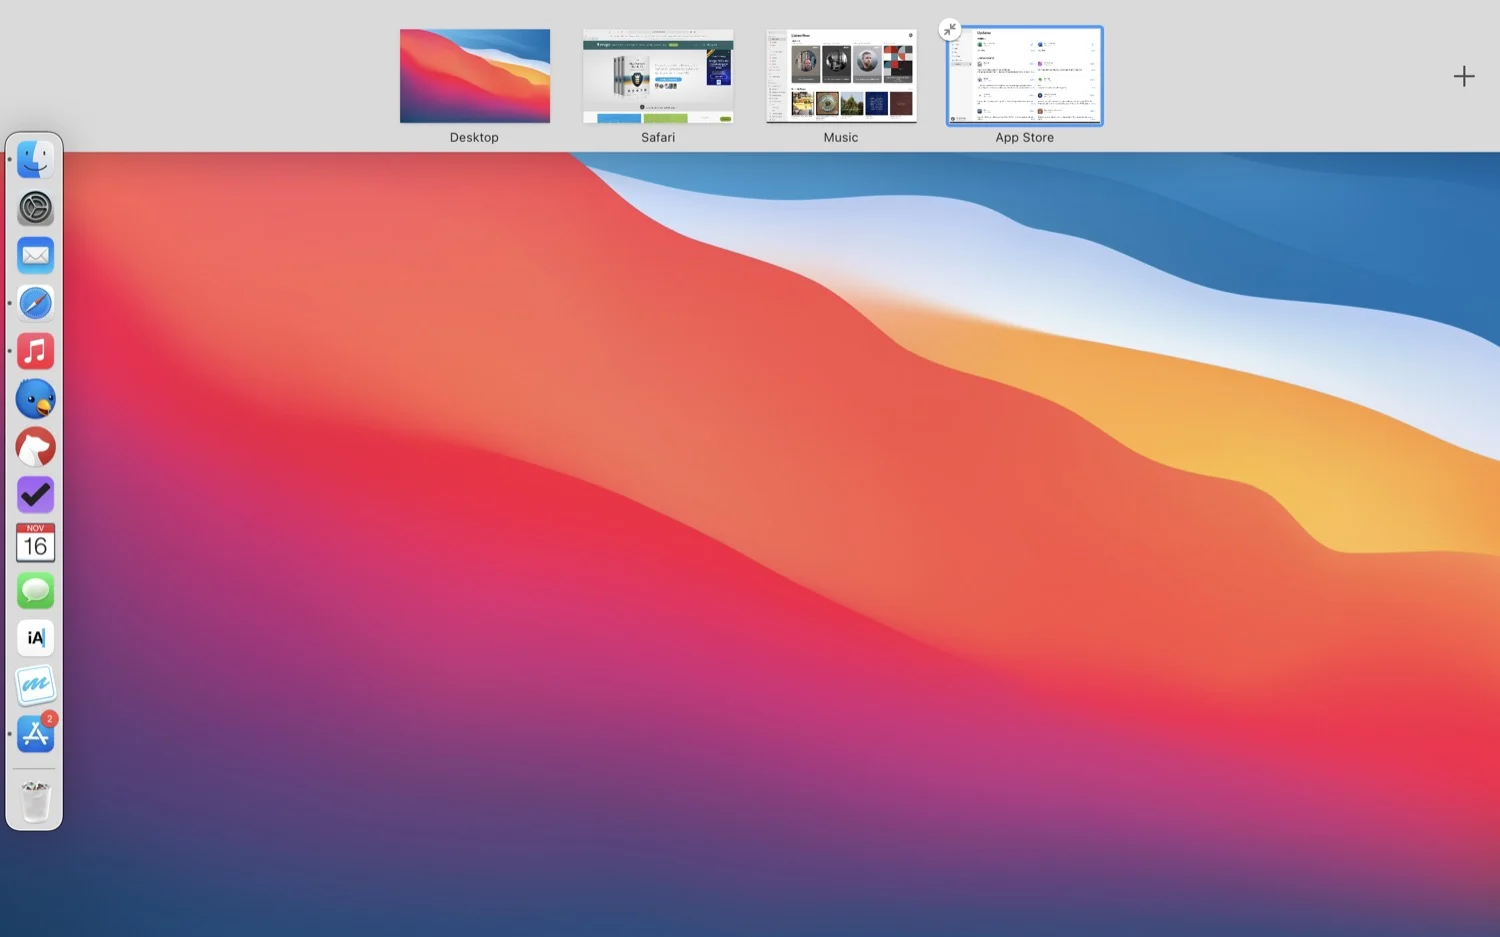Open iA Writer in the dock
This screenshot has height=937, width=1500.
(35, 638)
